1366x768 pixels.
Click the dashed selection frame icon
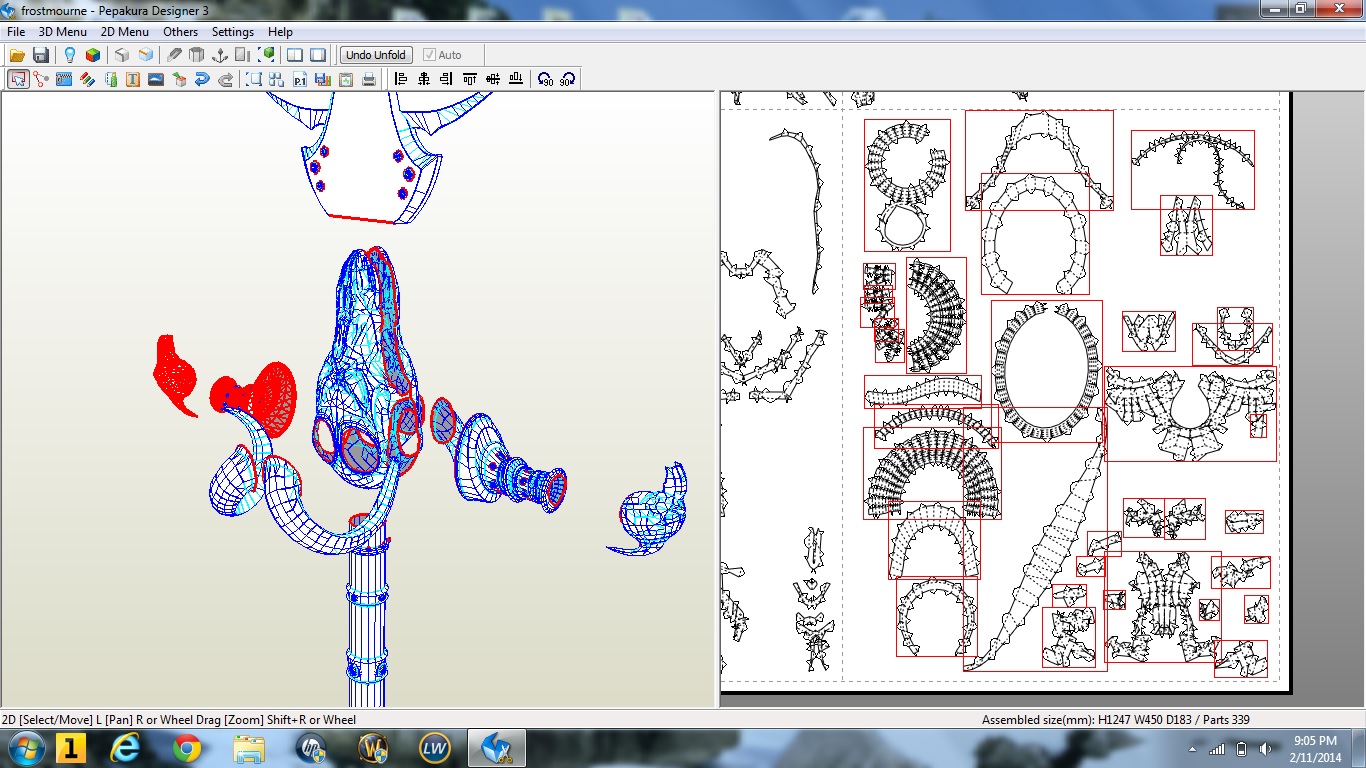pyautogui.click(x=254, y=79)
